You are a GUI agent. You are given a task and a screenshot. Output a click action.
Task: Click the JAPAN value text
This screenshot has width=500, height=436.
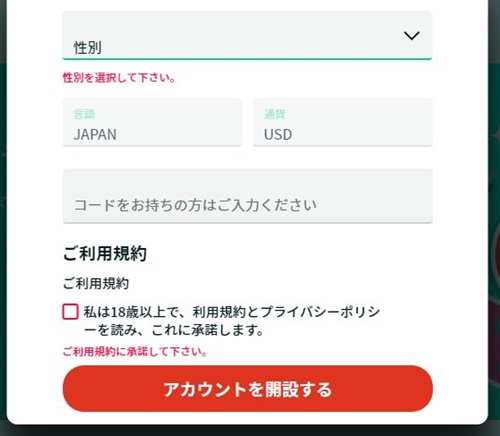click(x=95, y=134)
